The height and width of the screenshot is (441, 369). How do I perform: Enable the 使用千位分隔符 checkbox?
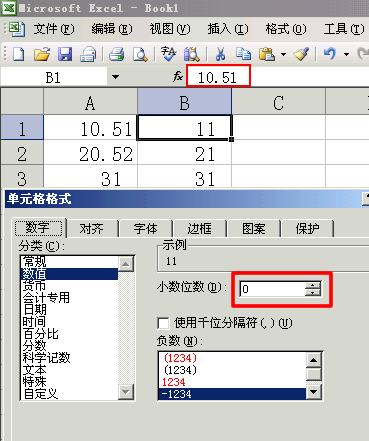point(163,323)
